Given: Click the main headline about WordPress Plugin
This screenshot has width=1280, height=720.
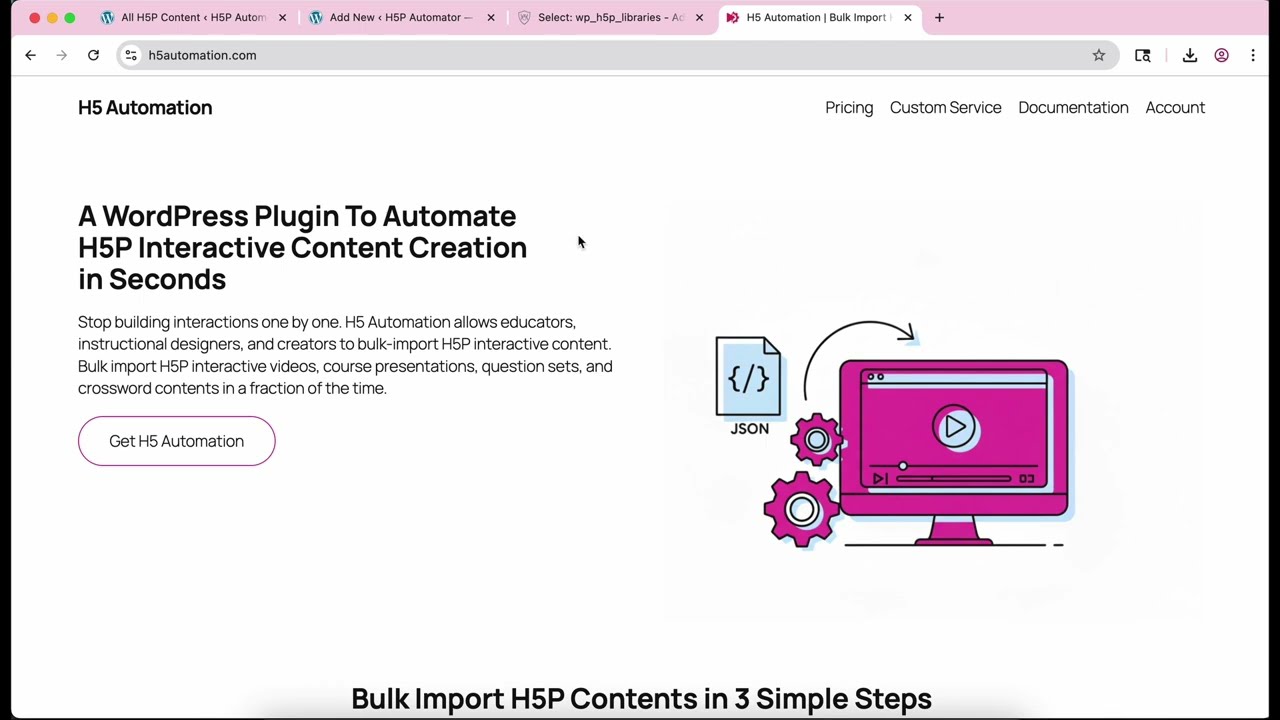Looking at the screenshot, I should point(302,247).
